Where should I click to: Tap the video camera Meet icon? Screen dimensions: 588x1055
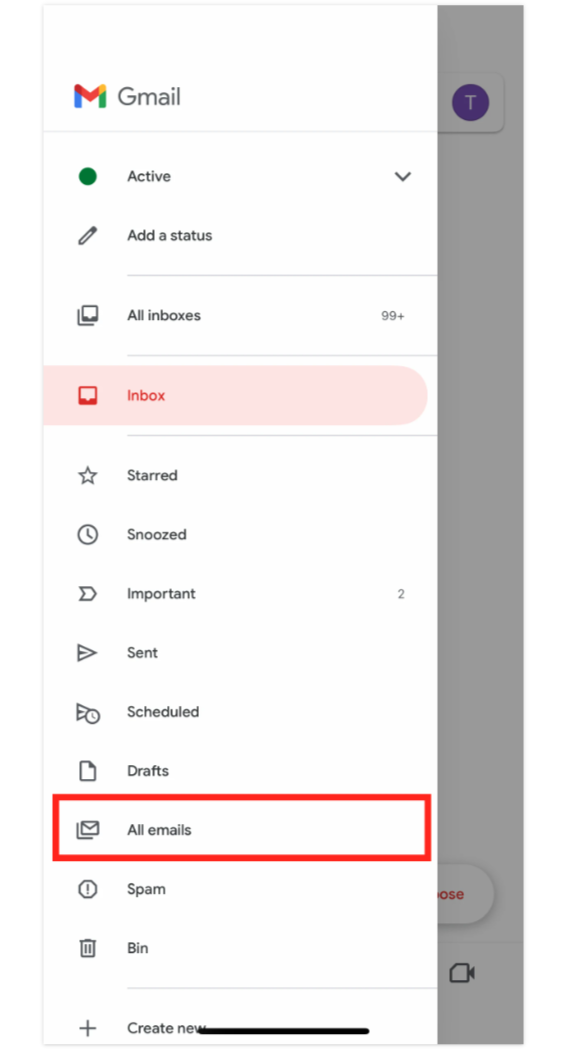tap(462, 973)
